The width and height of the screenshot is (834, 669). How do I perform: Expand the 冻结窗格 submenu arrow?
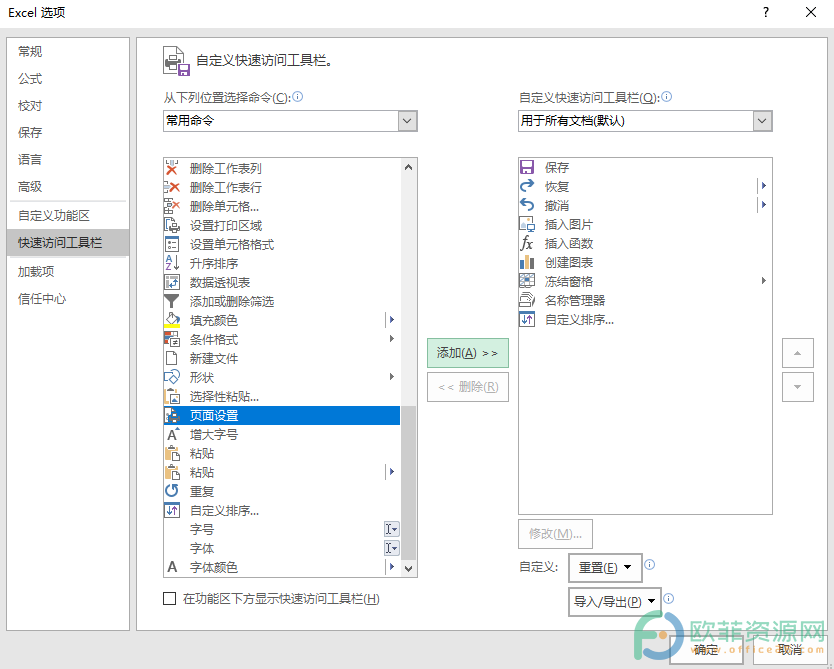tap(764, 281)
